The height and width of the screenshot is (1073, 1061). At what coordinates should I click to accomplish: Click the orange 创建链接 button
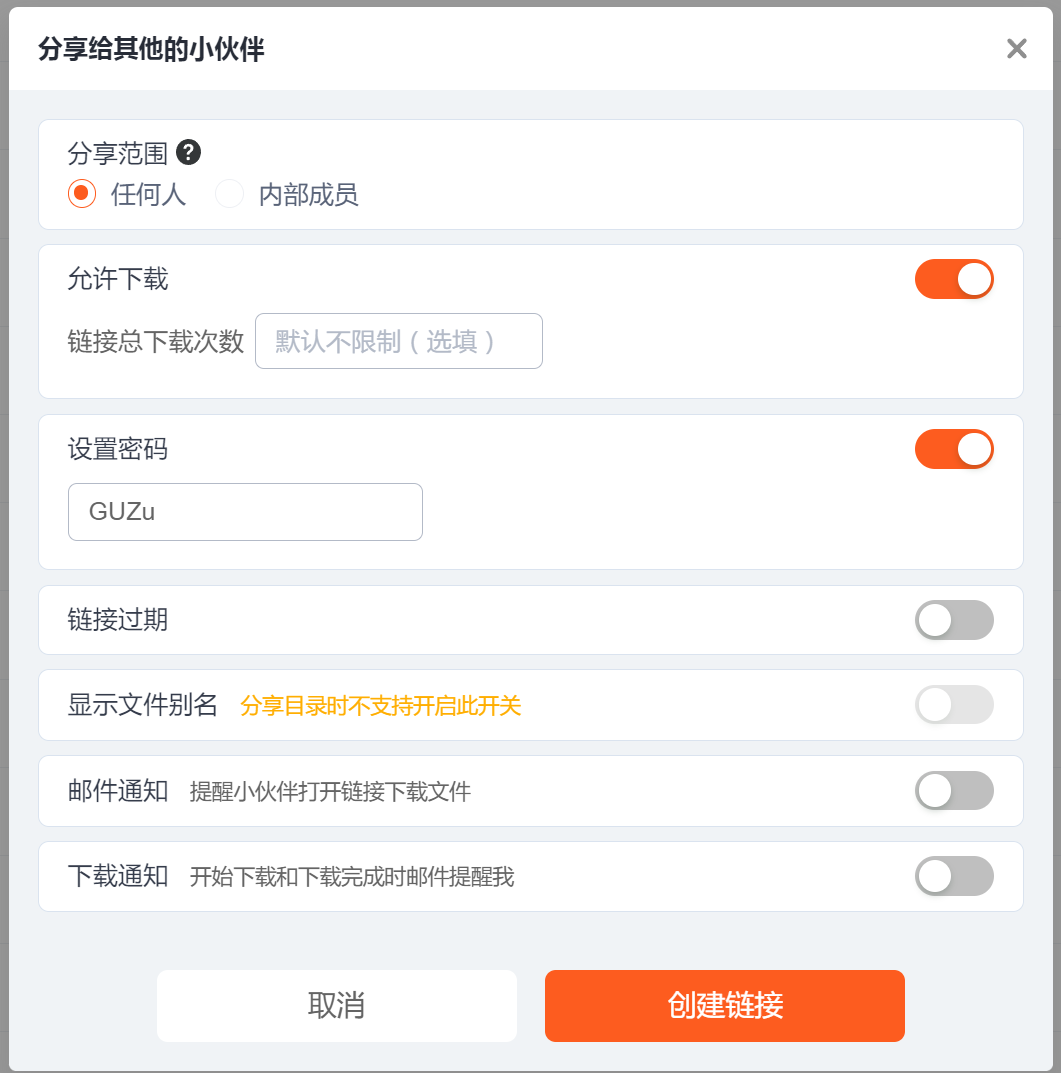pos(725,1006)
